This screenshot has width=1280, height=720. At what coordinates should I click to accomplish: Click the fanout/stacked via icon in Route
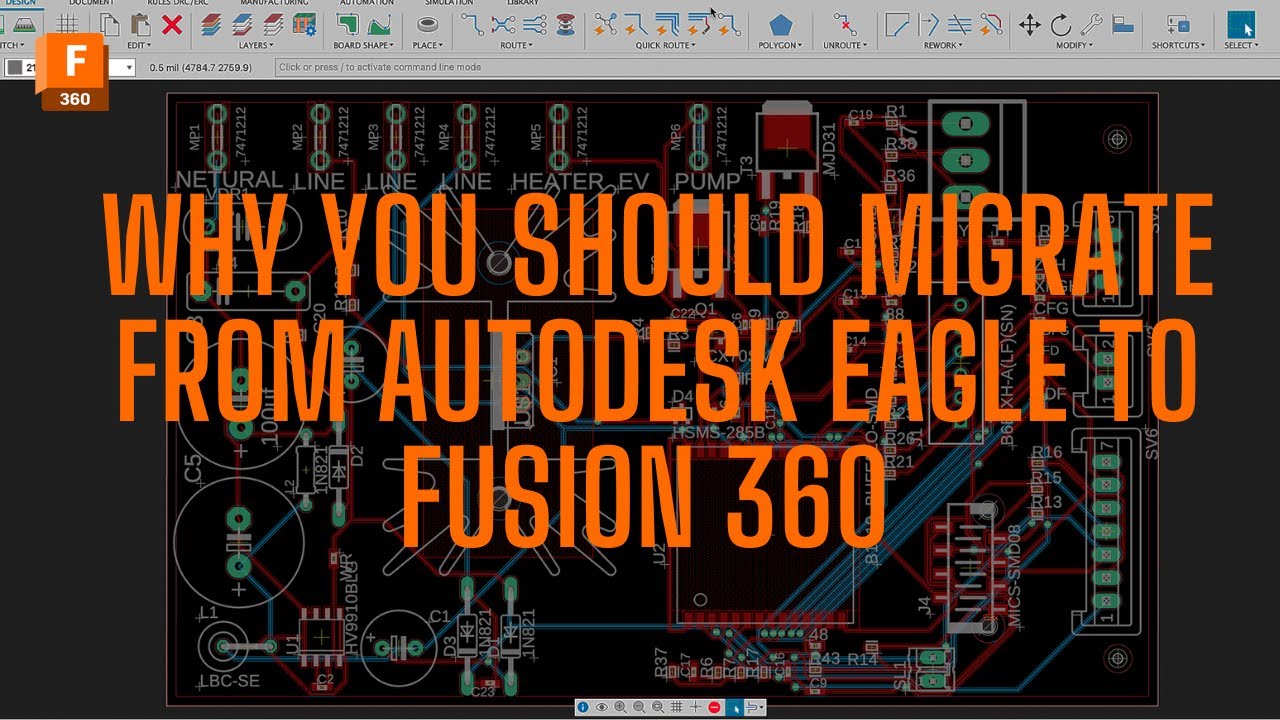click(x=565, y=25)
